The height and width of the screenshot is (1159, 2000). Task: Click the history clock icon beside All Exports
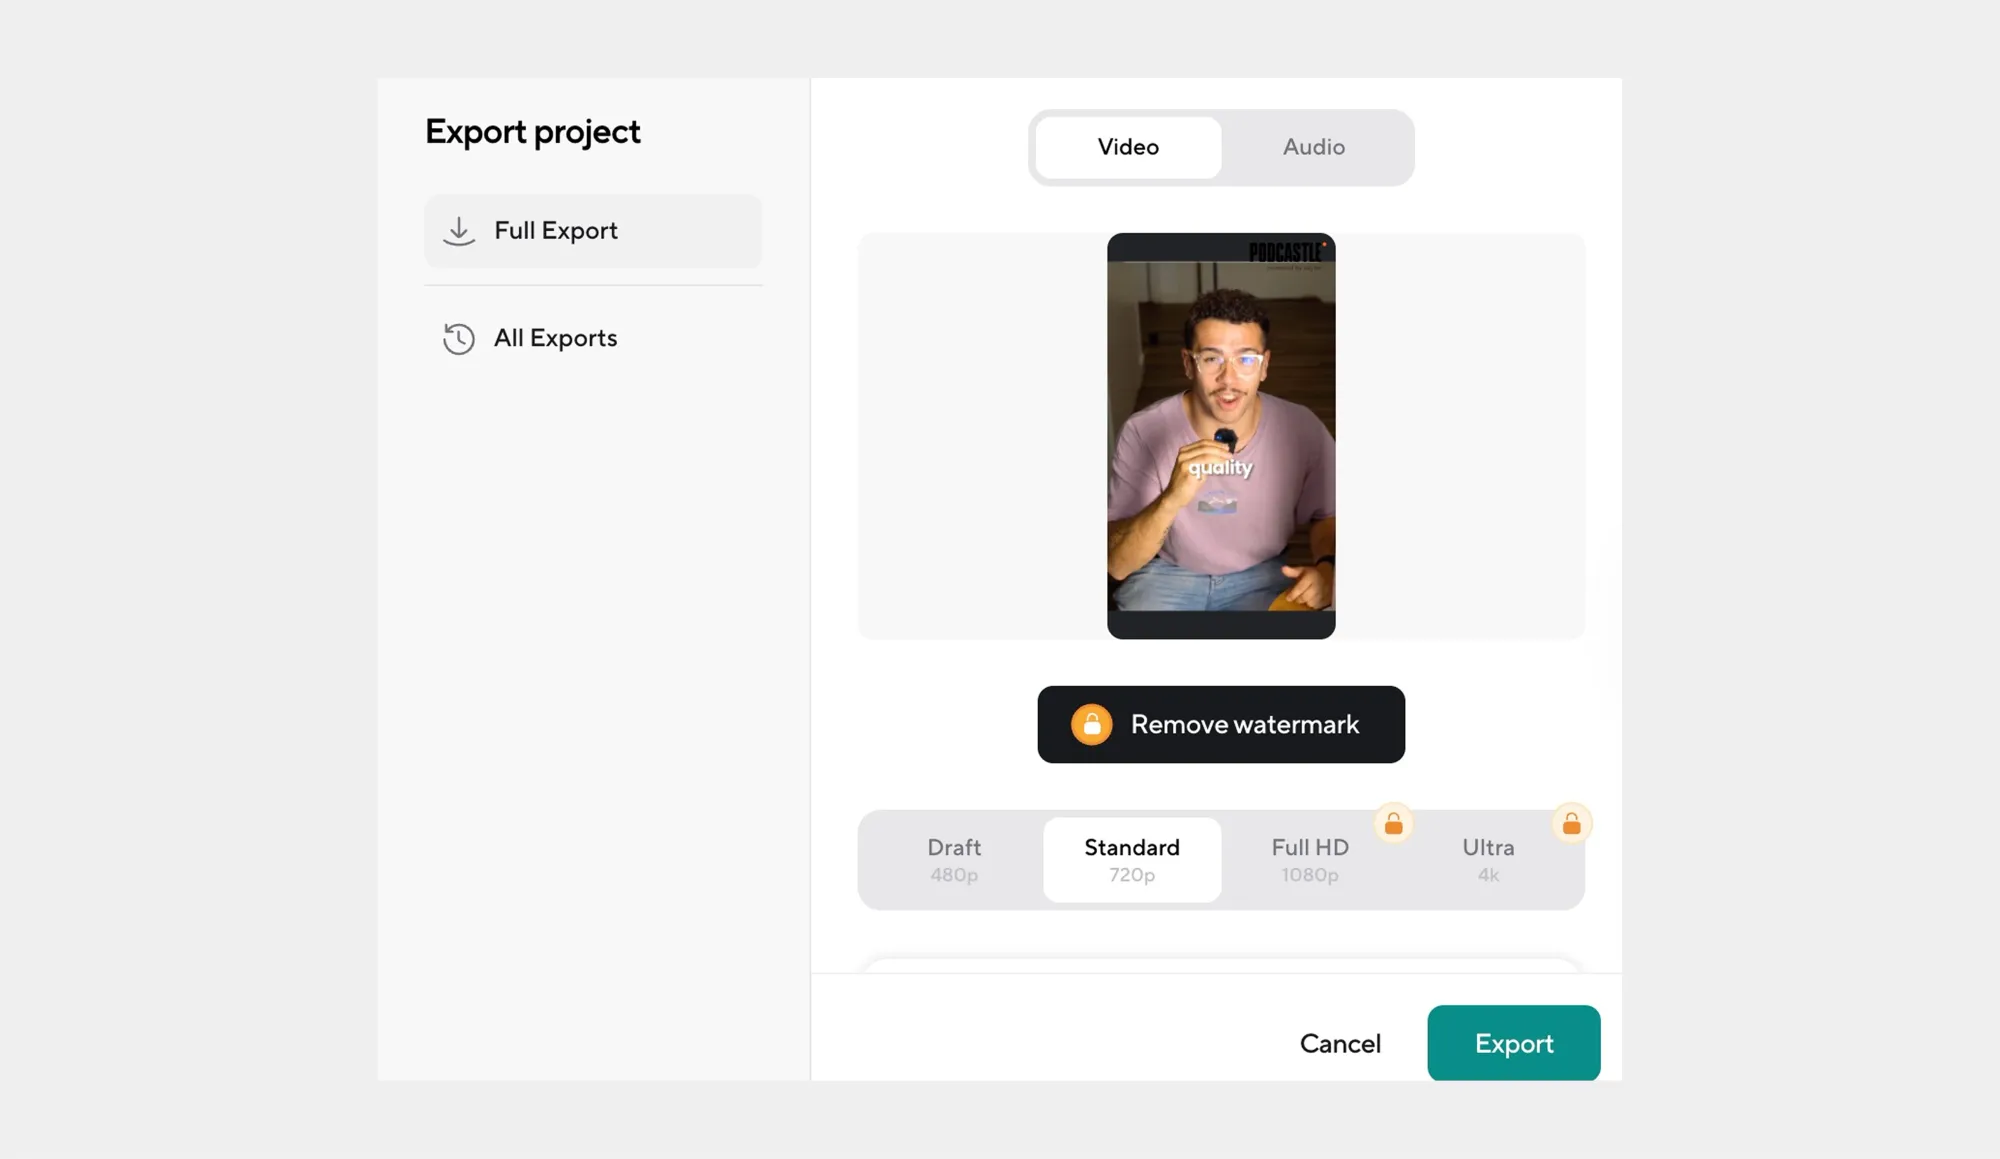[x=459, y=339]
